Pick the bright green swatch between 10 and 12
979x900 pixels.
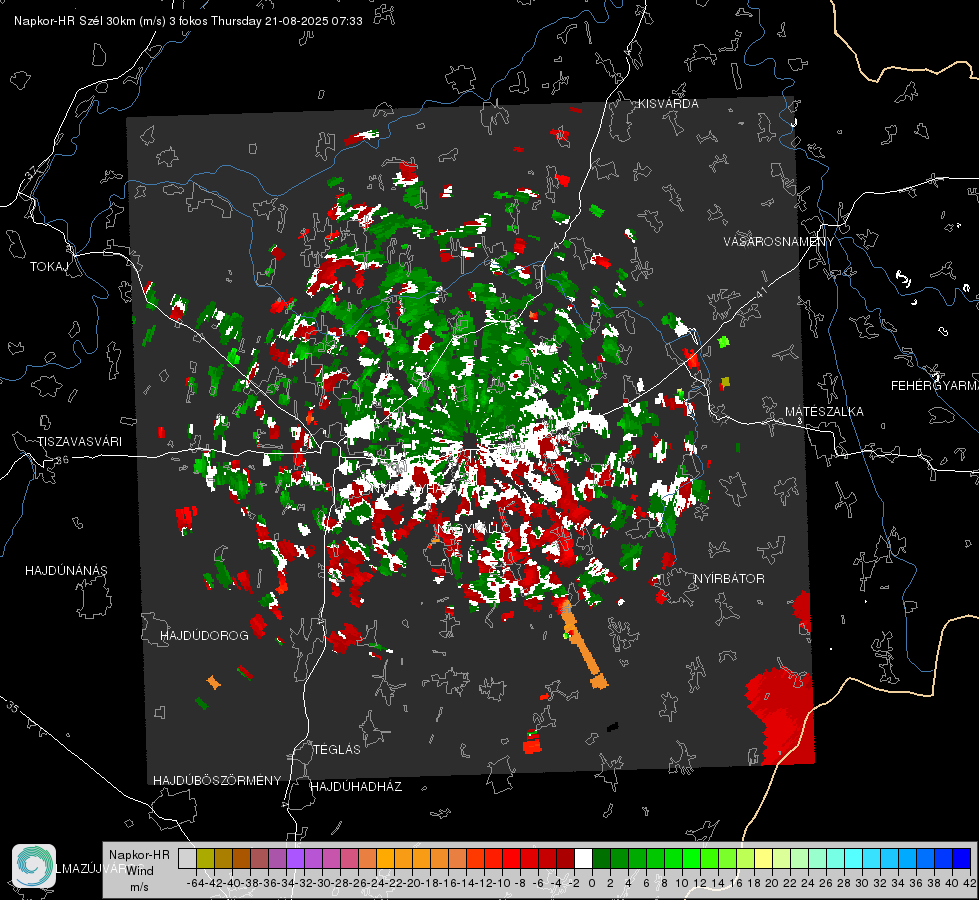point(691,858)
